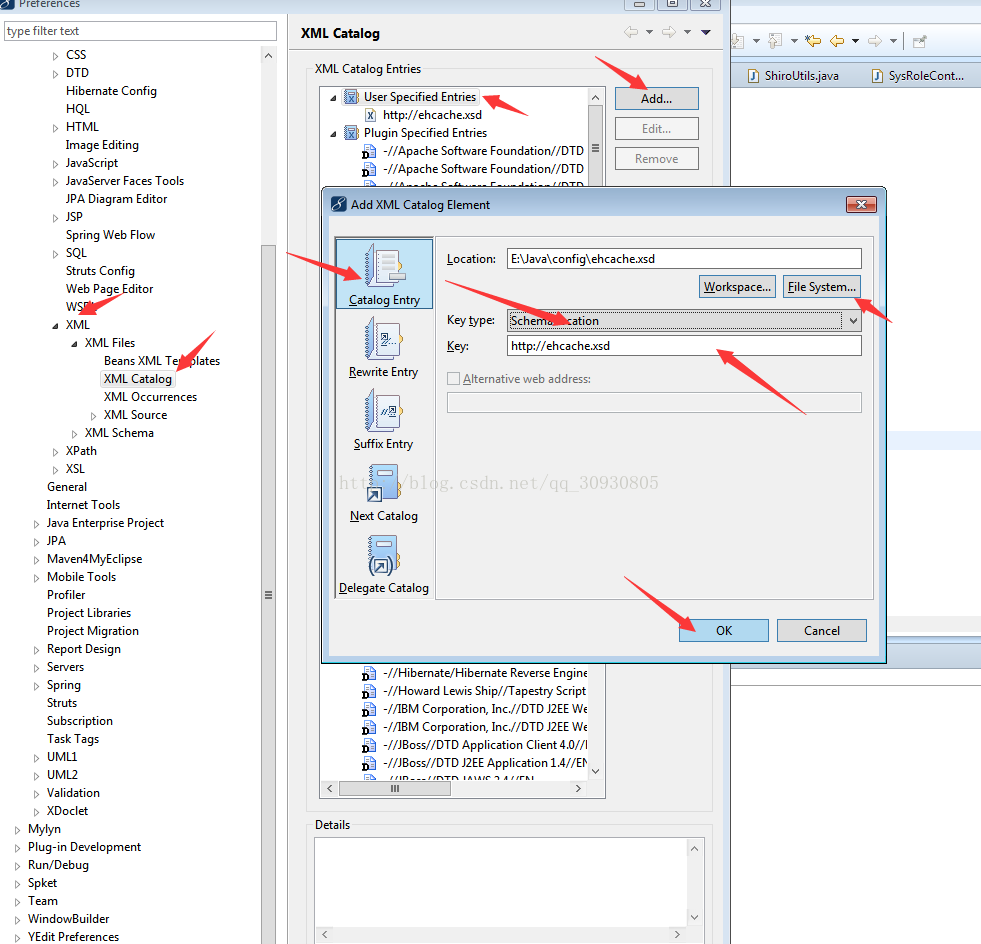Select the Next Catalog icon
This screenshot has height=944, width=981.
(384, 484)
